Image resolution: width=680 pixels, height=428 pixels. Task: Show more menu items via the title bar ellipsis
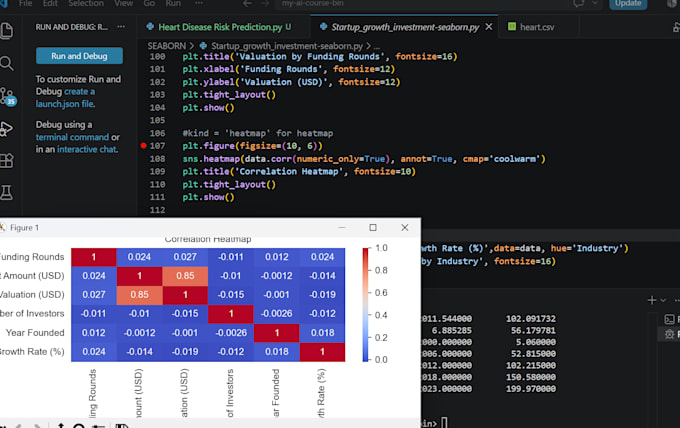[199, 3]
